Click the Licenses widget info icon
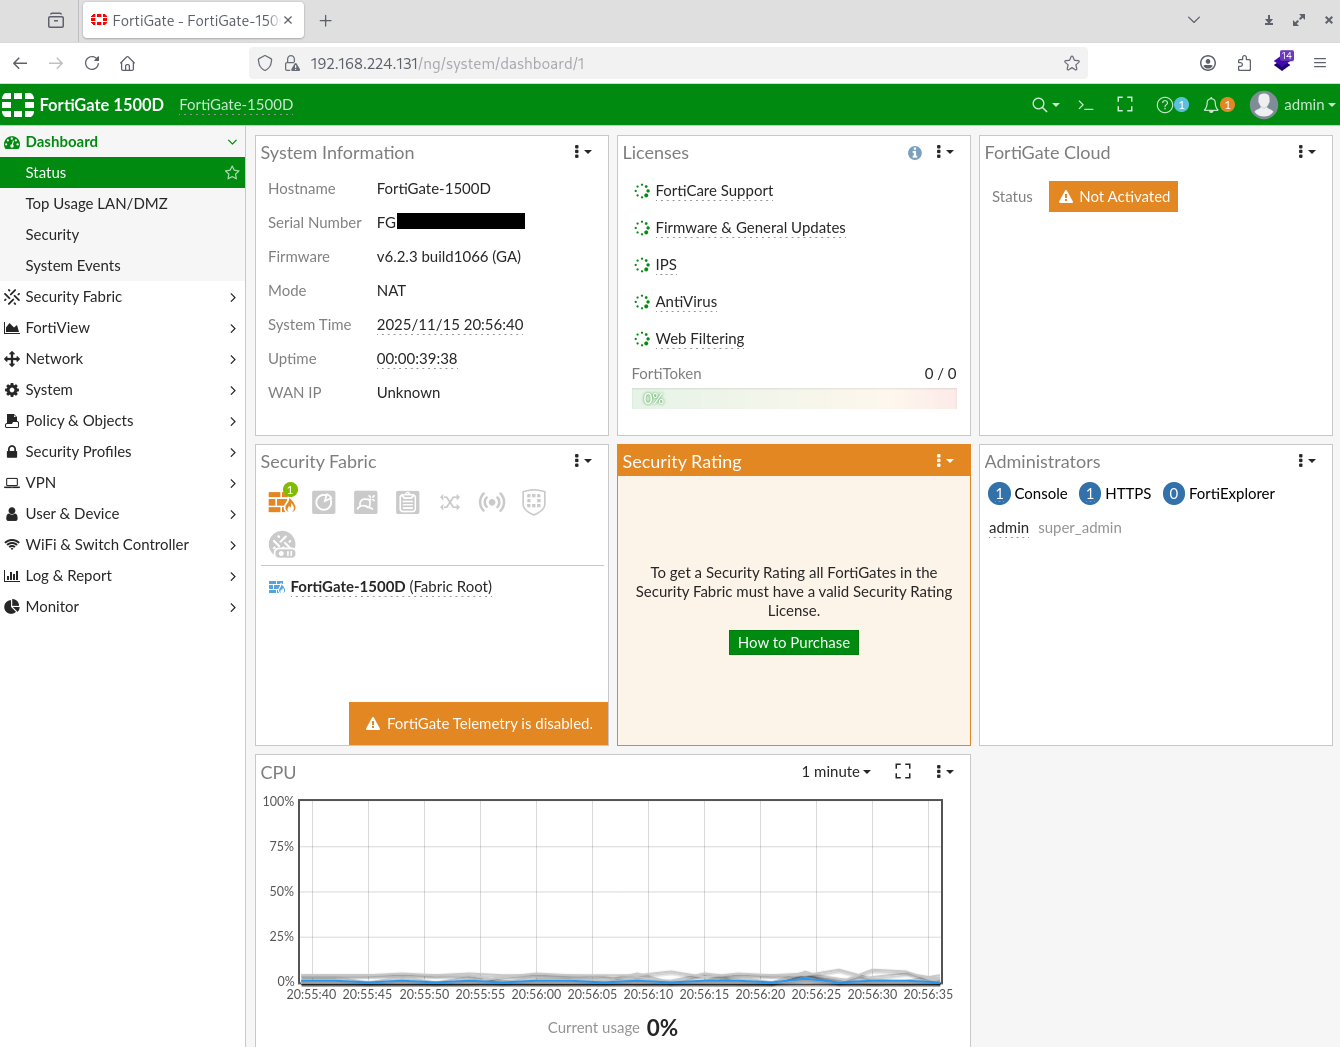 coord(914,153)
